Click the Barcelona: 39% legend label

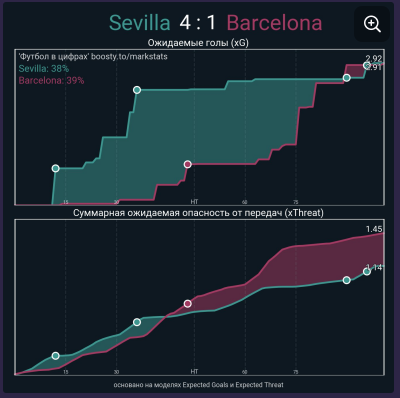click(x=51, y=80)
